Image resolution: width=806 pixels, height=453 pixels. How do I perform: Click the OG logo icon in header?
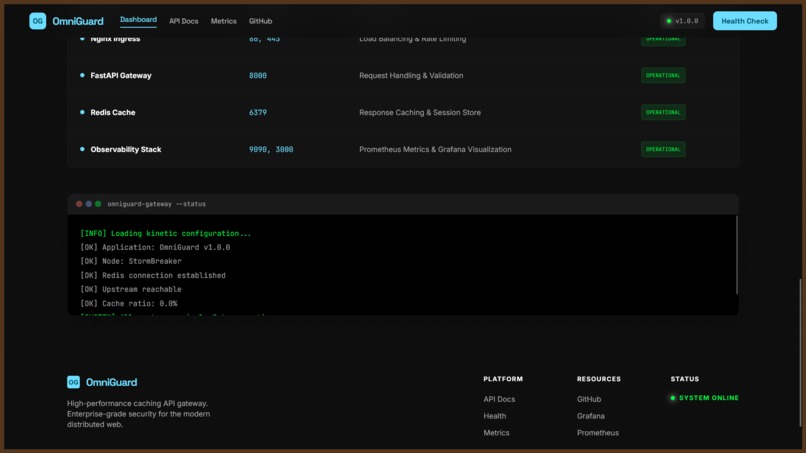coord(38,21)
